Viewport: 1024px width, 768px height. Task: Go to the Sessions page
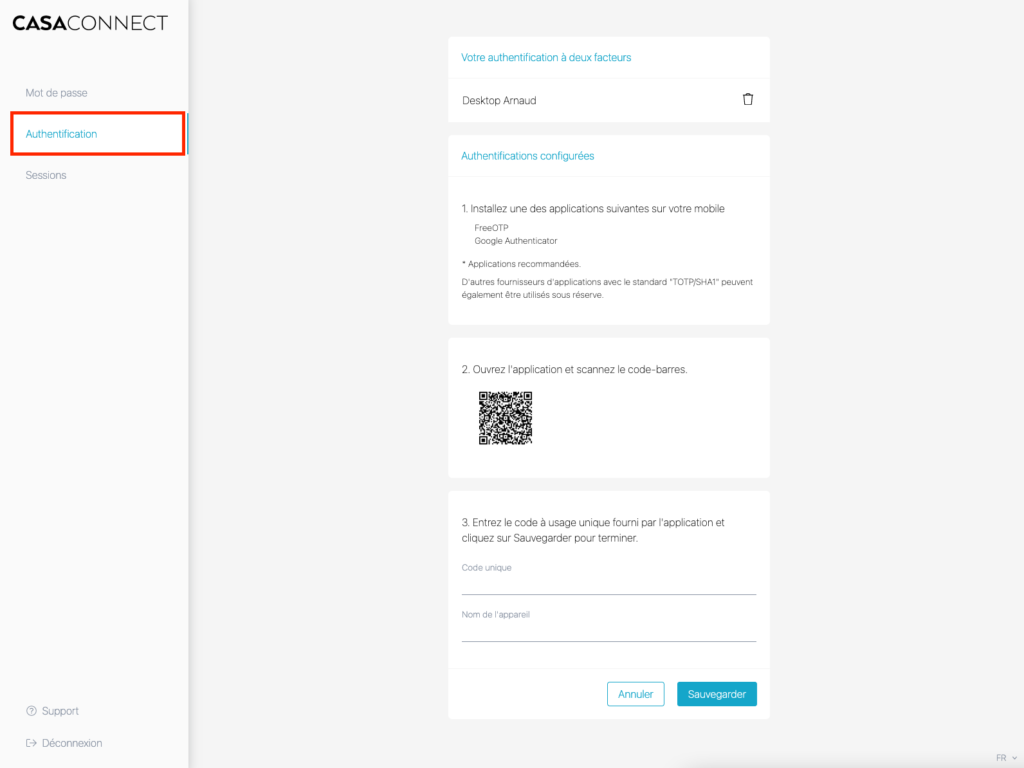[46, 175]
